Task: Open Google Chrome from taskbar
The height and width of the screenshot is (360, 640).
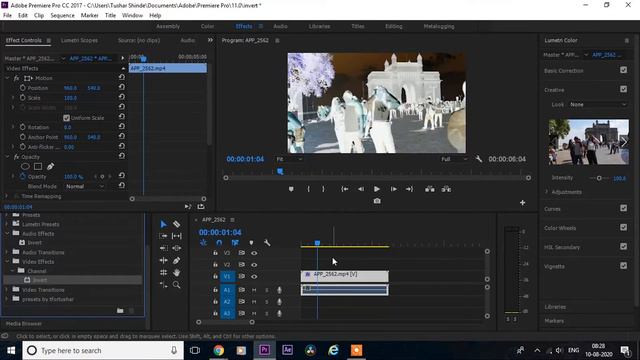Action: pos(219,351)
